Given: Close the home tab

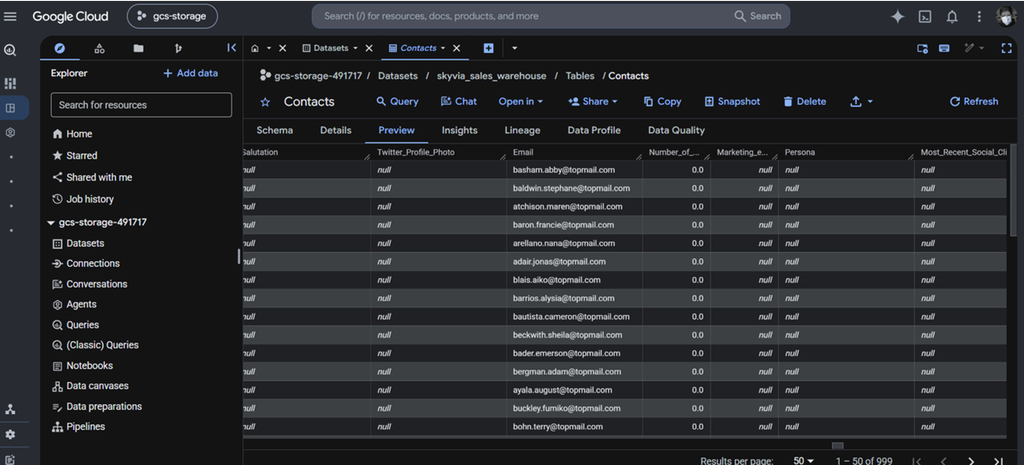Looking at the screenshot, I should pyautogui.click(x=283, y=48).
